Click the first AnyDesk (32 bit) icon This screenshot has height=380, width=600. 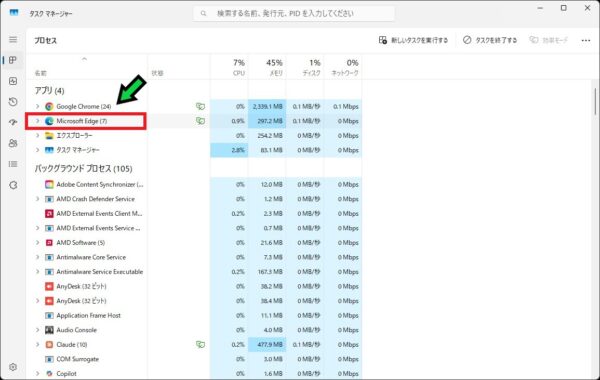(49, 286)
